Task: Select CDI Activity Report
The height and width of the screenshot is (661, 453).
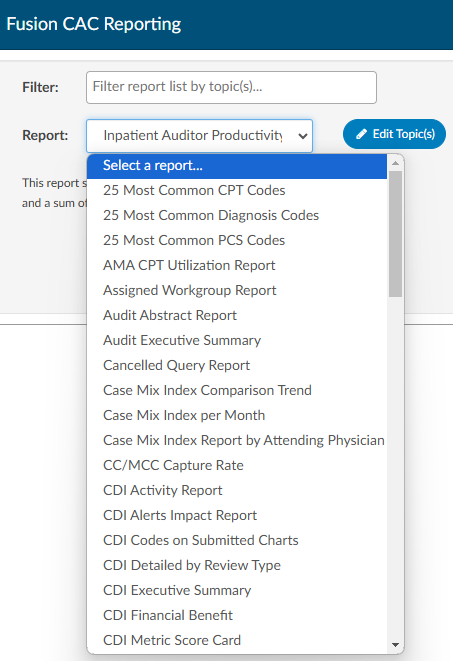Action: coord(237,490)
